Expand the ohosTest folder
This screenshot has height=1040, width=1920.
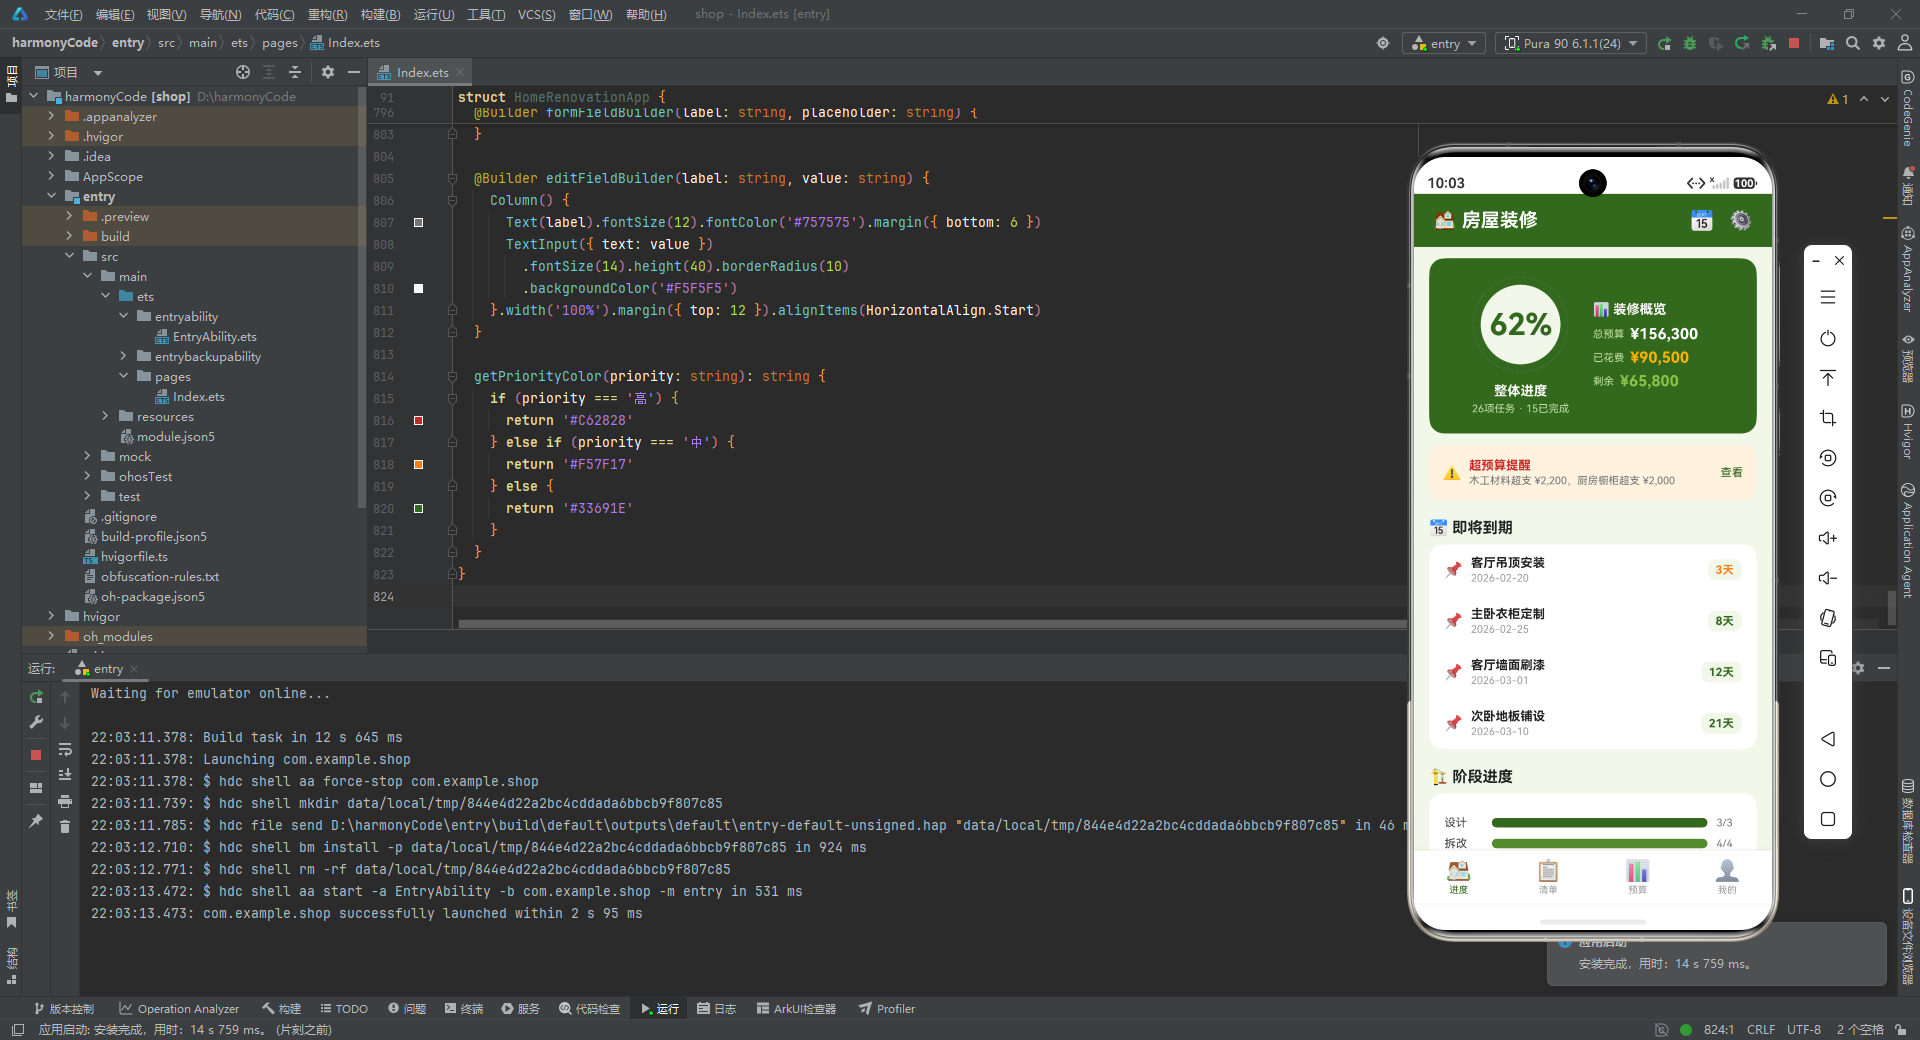pos(87,476)
